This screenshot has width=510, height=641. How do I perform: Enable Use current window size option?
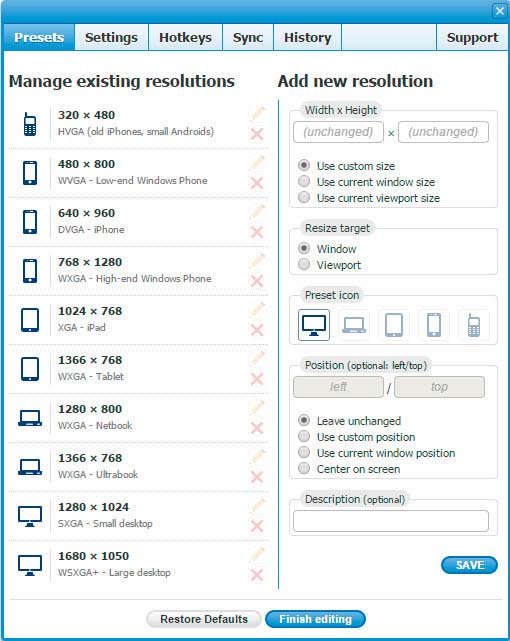[x=304, y=182]
